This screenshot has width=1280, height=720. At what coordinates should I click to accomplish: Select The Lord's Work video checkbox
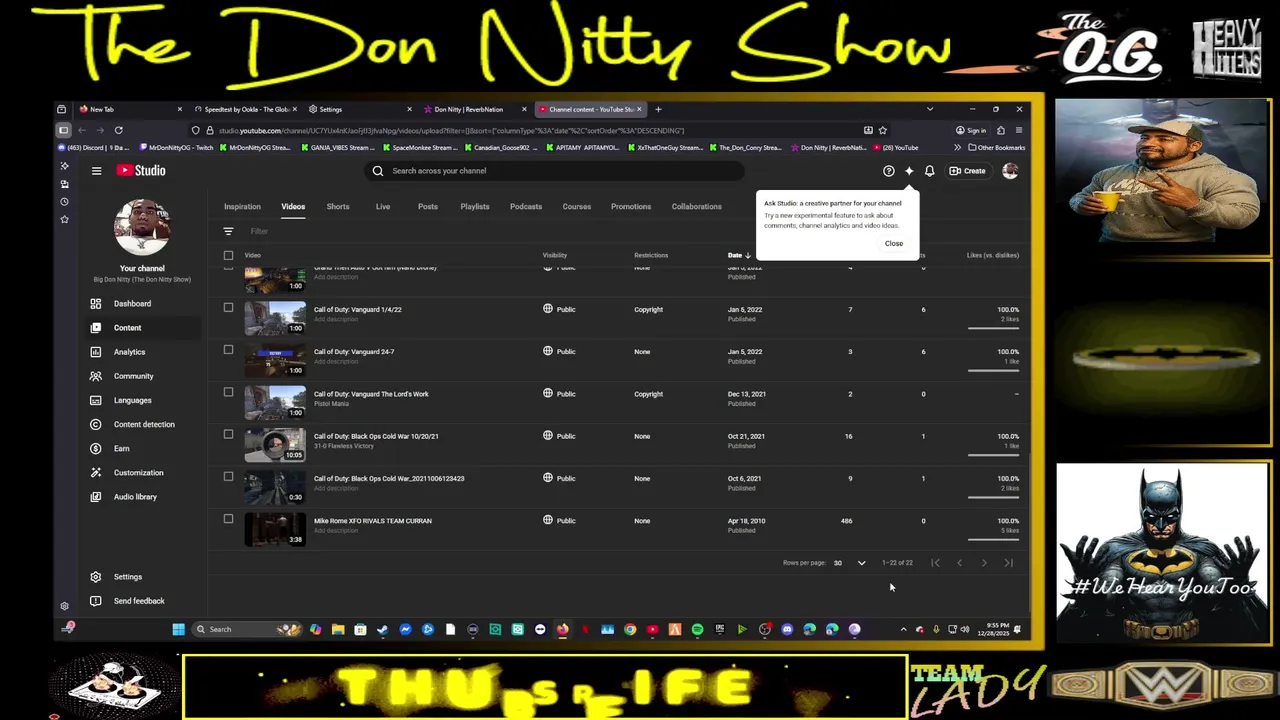coord(228,392)
